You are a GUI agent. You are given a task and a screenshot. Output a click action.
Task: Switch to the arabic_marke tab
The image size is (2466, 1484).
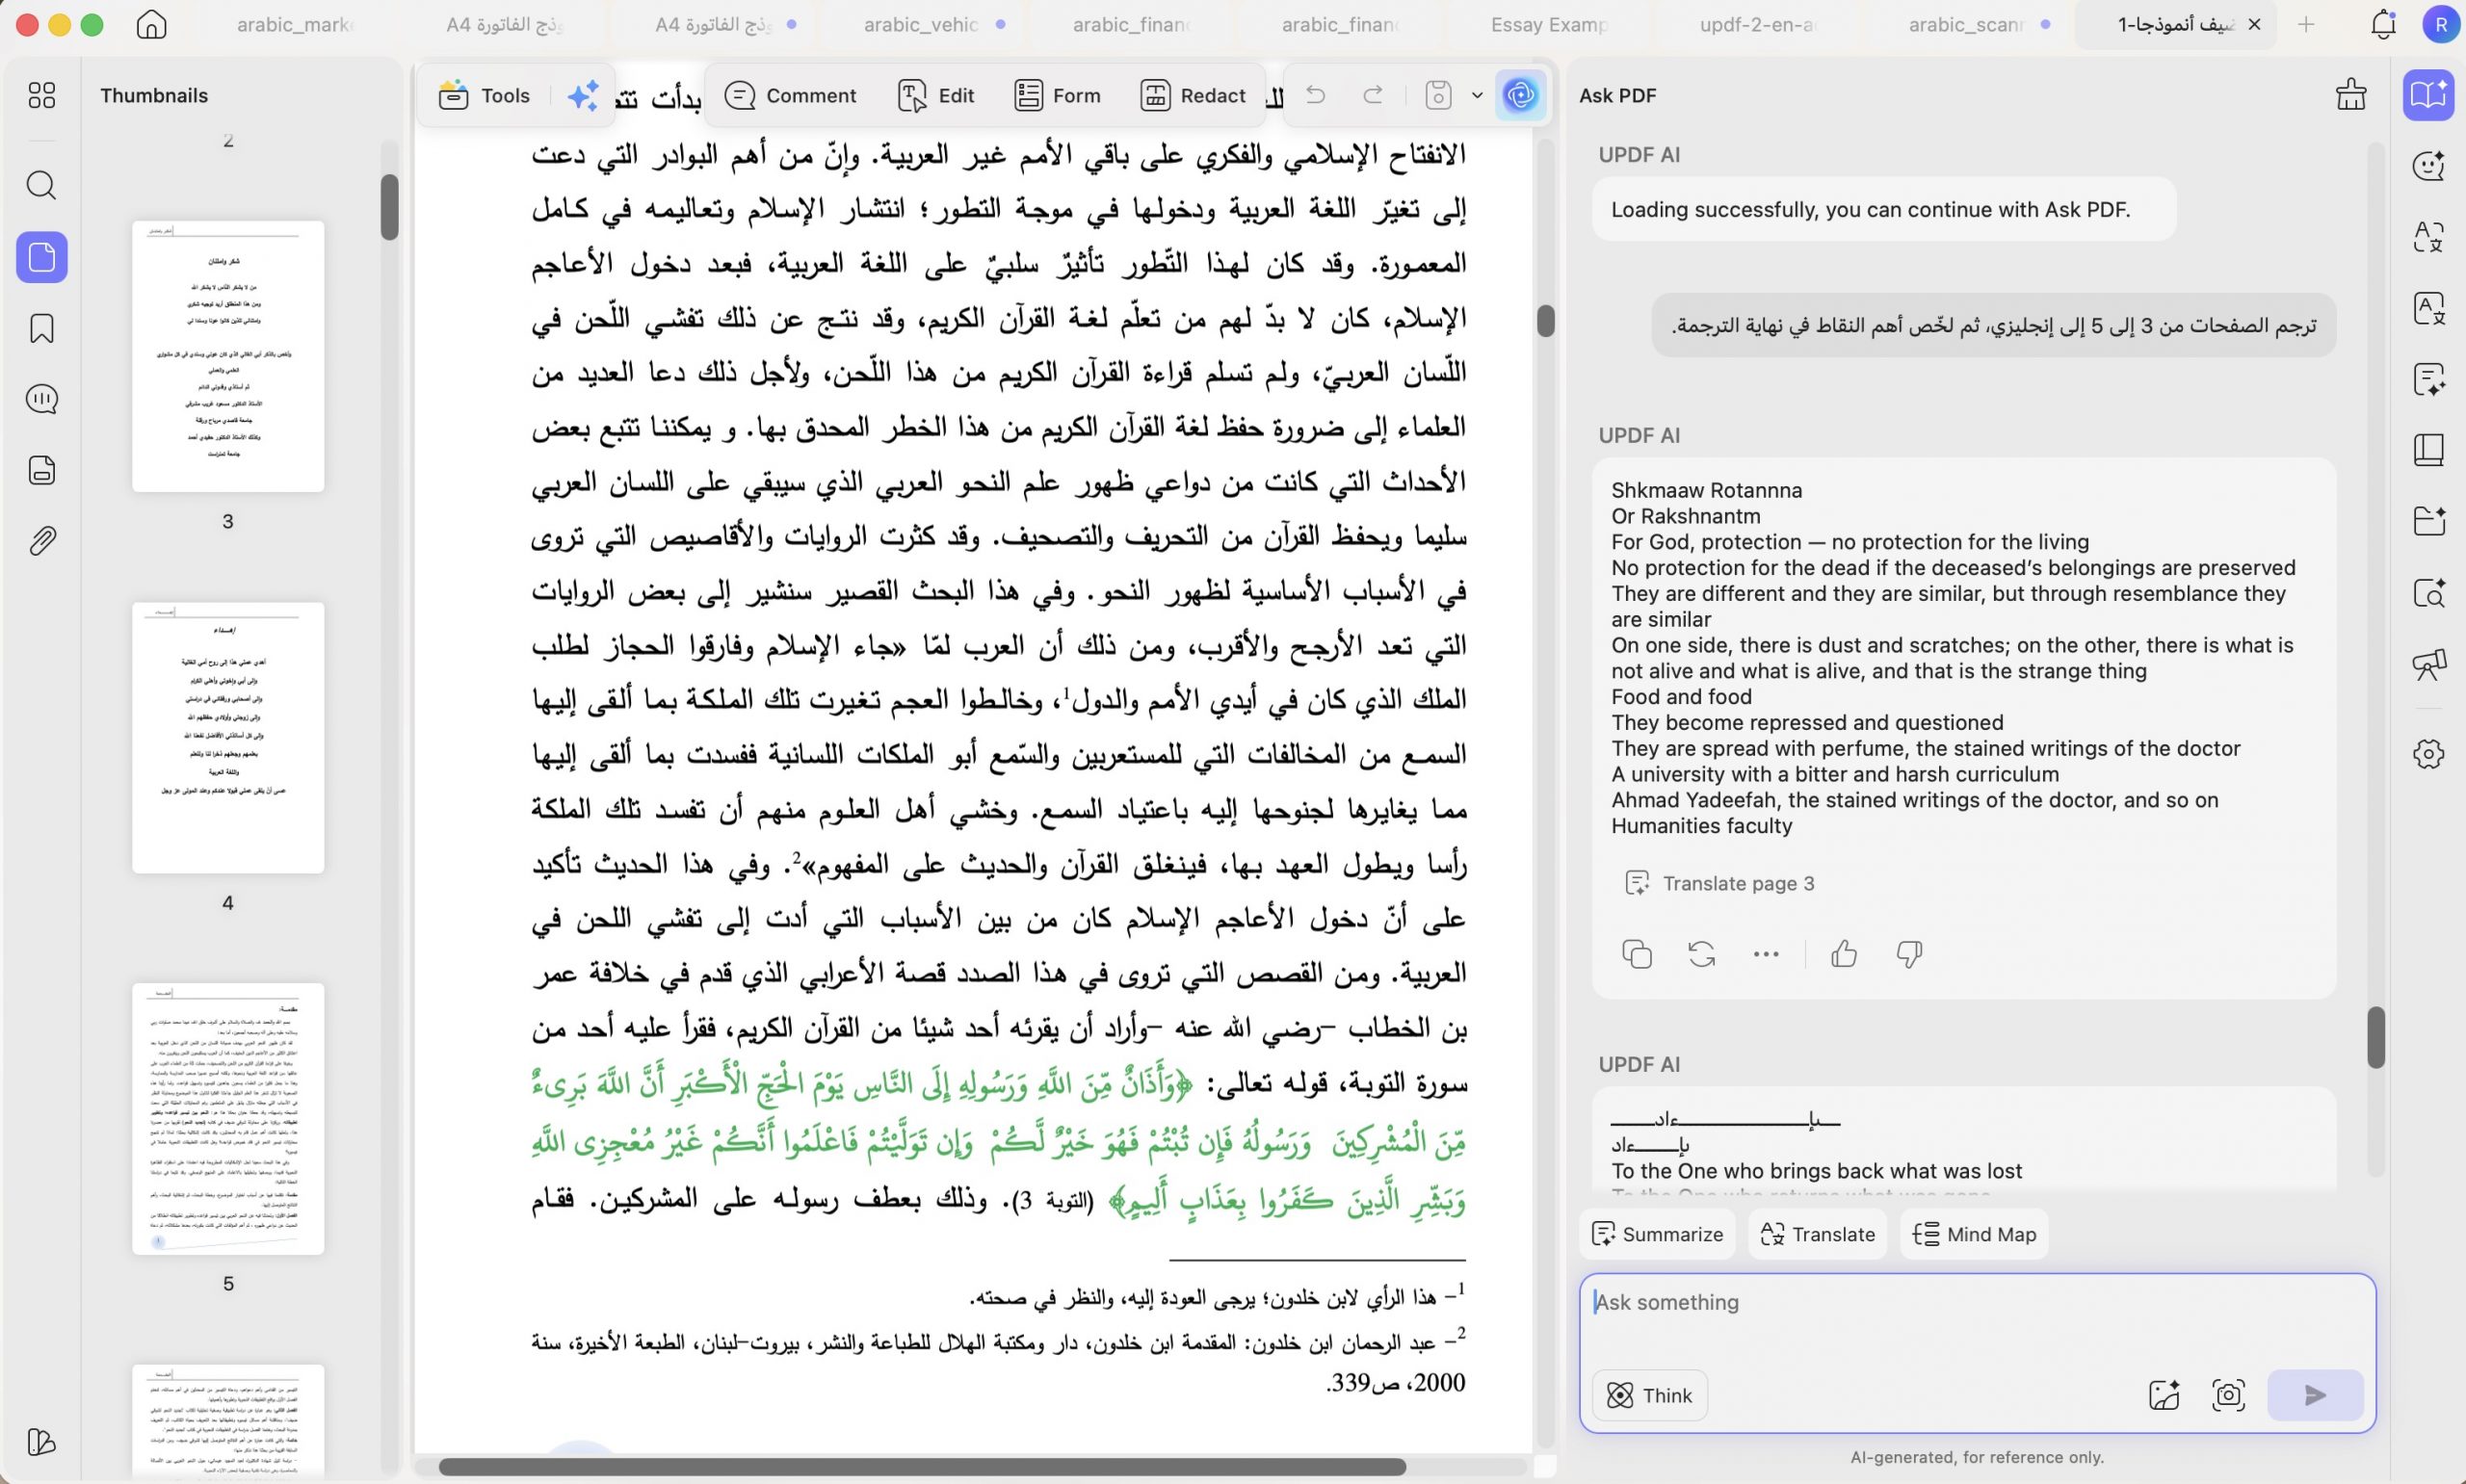295,24
